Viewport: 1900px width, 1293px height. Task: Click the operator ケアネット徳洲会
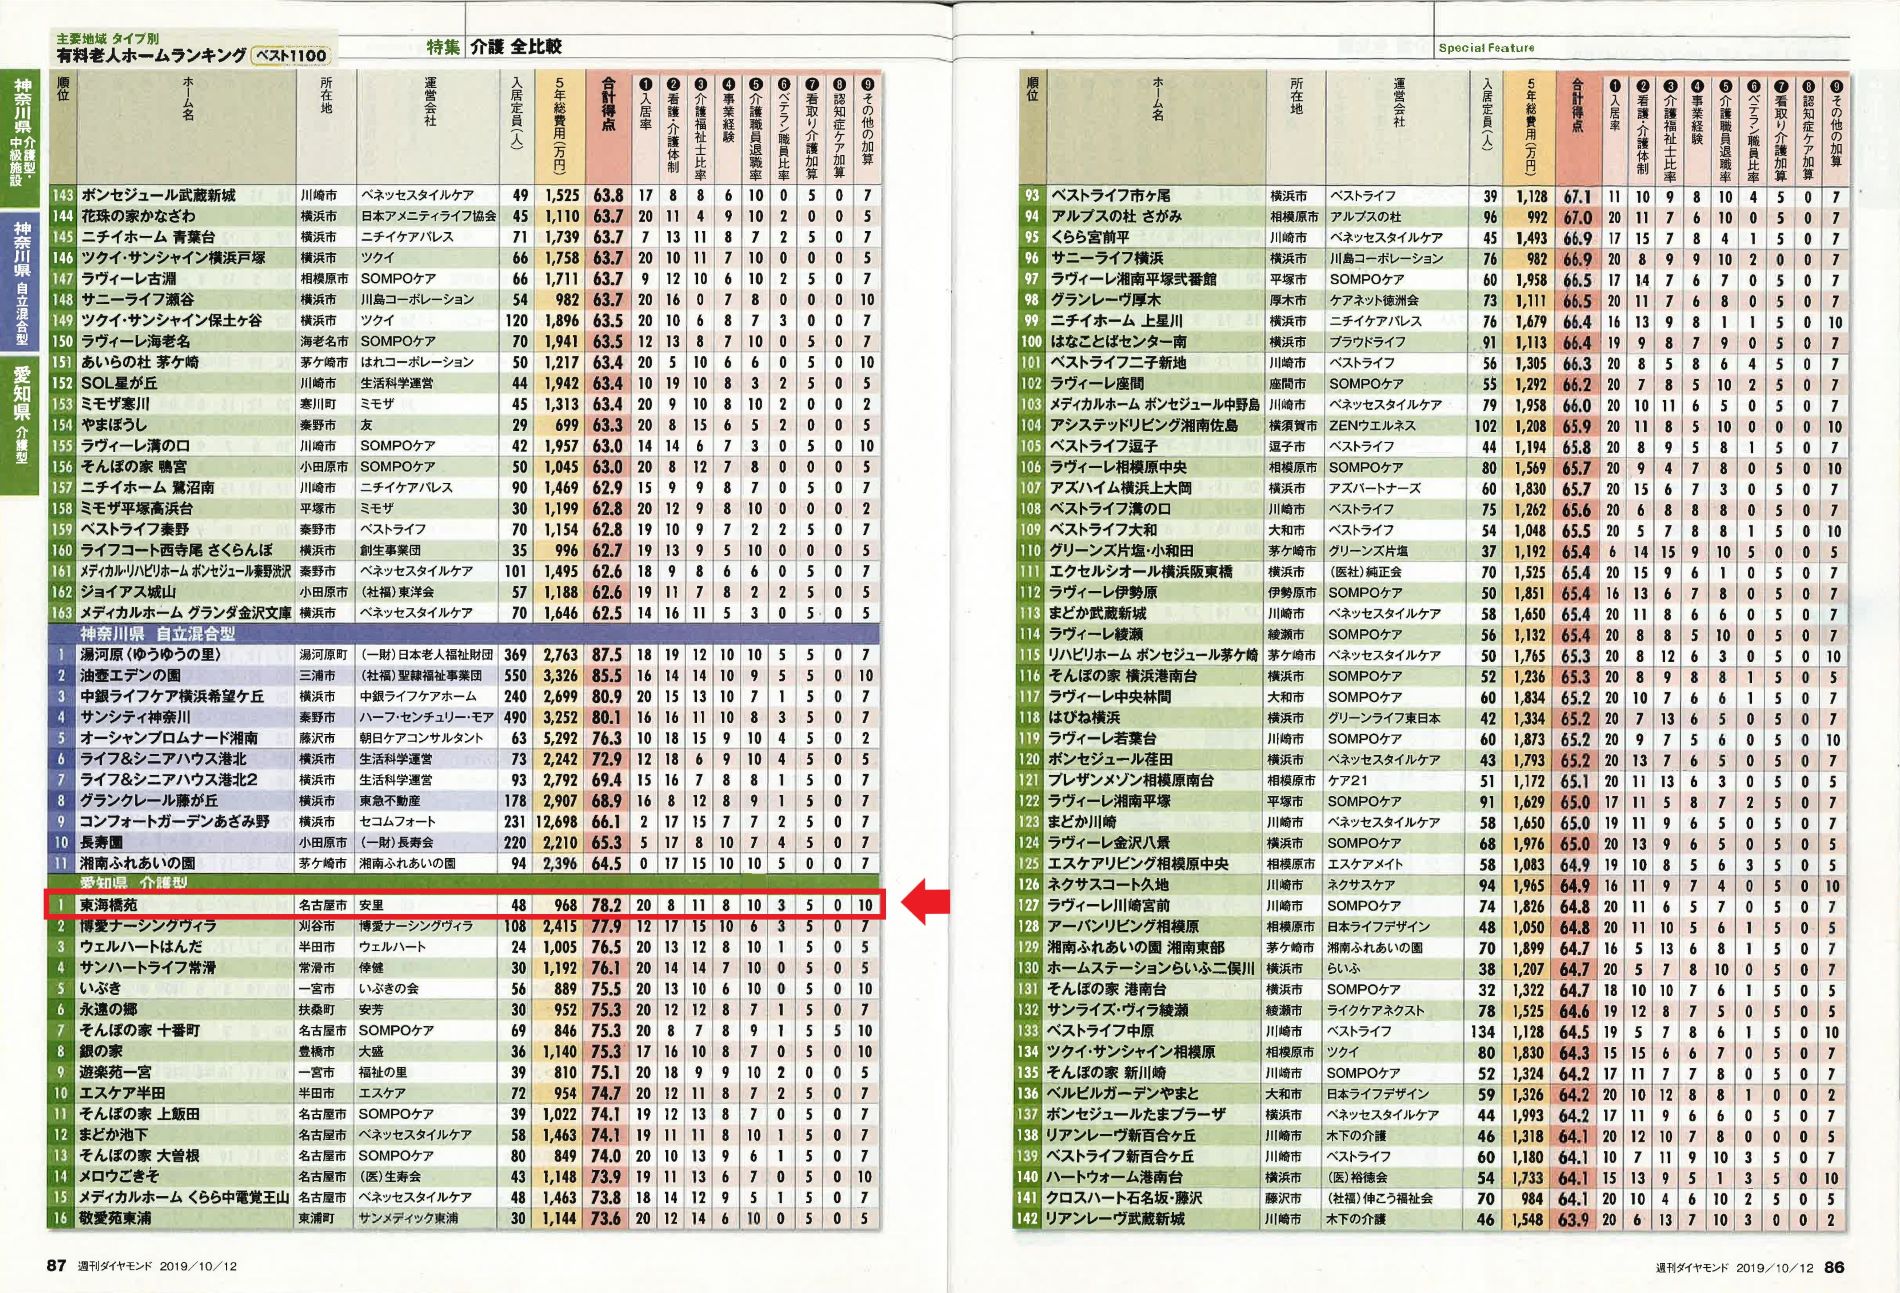(1373, 300)
